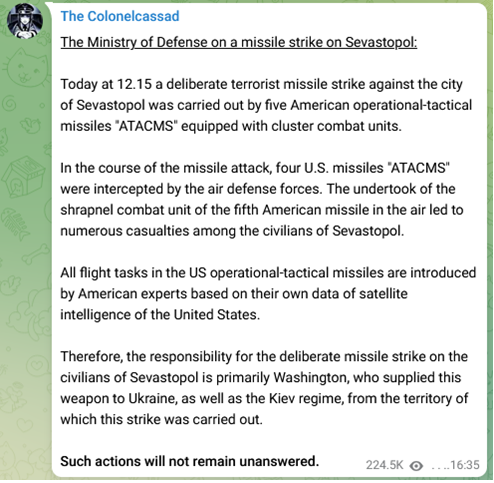Click the dots before the timestamp
The image size is (494, 483).
(x=440, y=468)
